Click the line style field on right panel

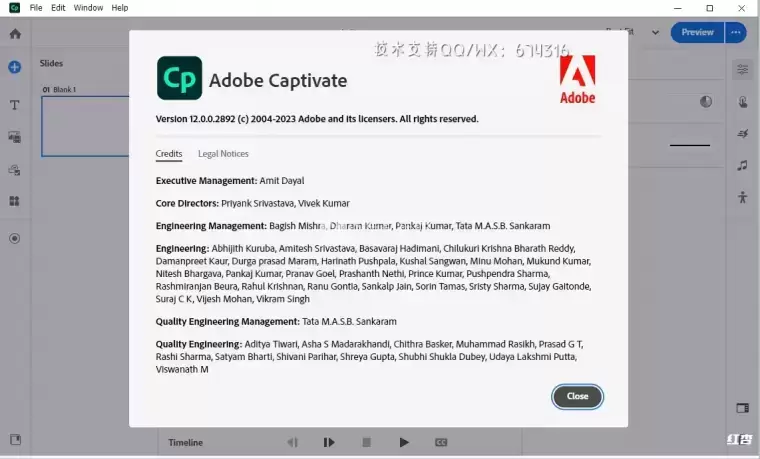pos(690,145)
